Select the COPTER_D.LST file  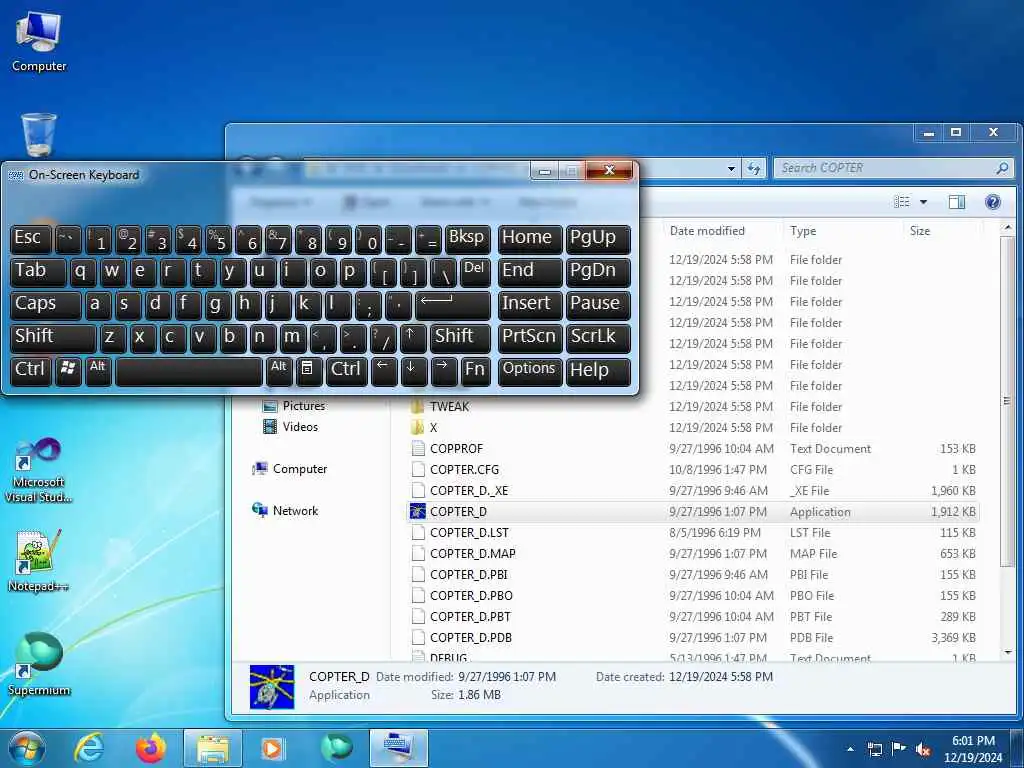click(460, 532)
